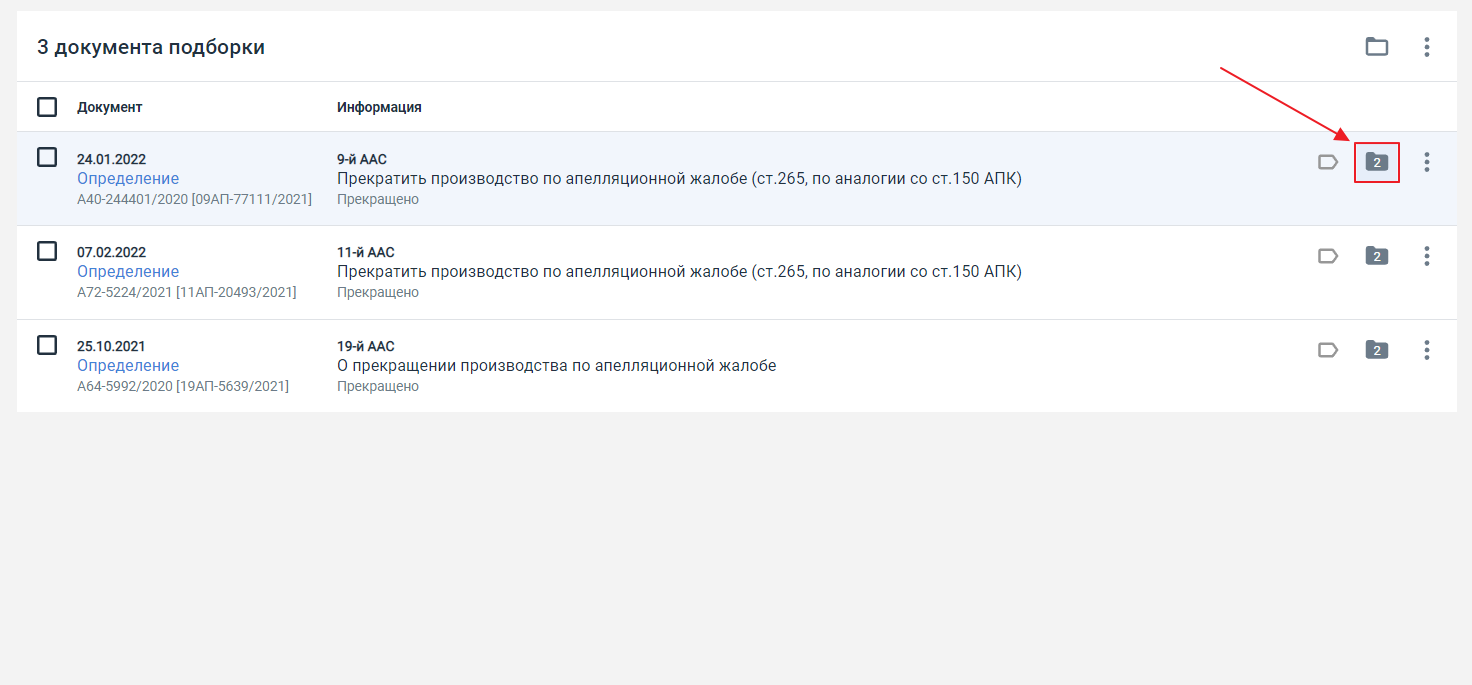Image resolution: width=1472 pixels, height=685 pixels.
Task: Click the tag icon for the 07.02.2022 document
Action: tap(1328, 256)
